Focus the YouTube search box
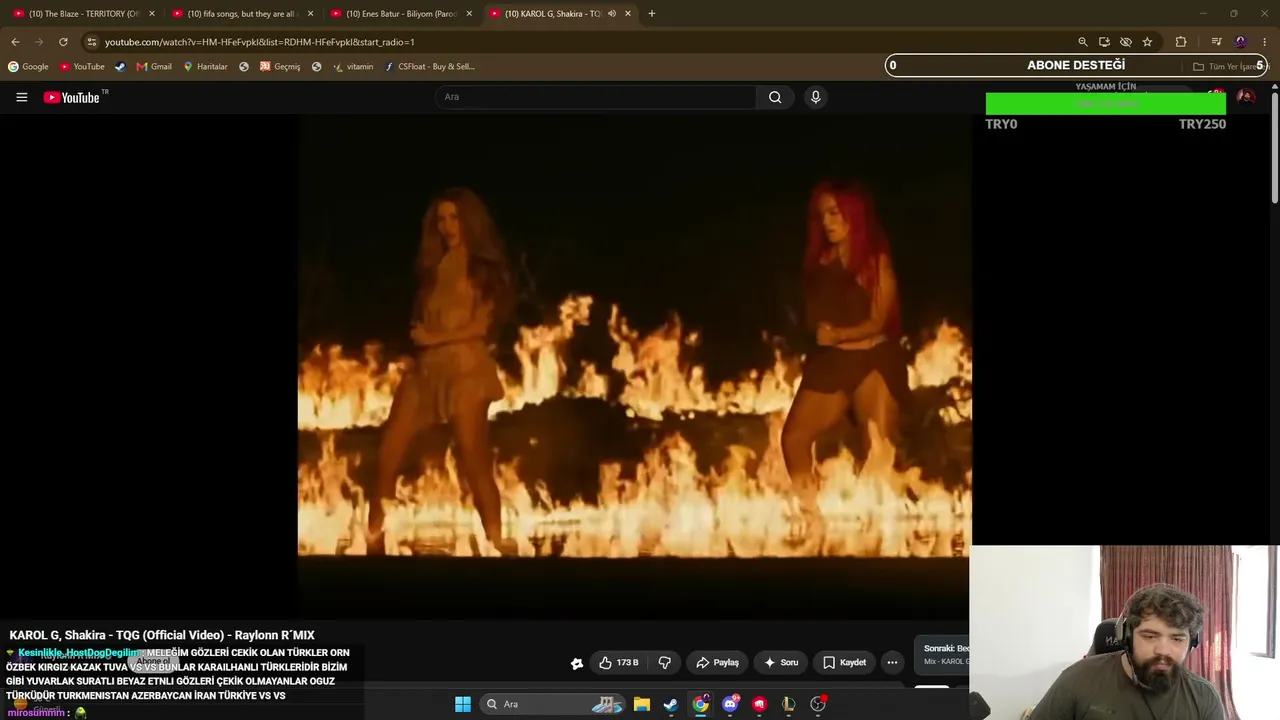 pos(596,97)
